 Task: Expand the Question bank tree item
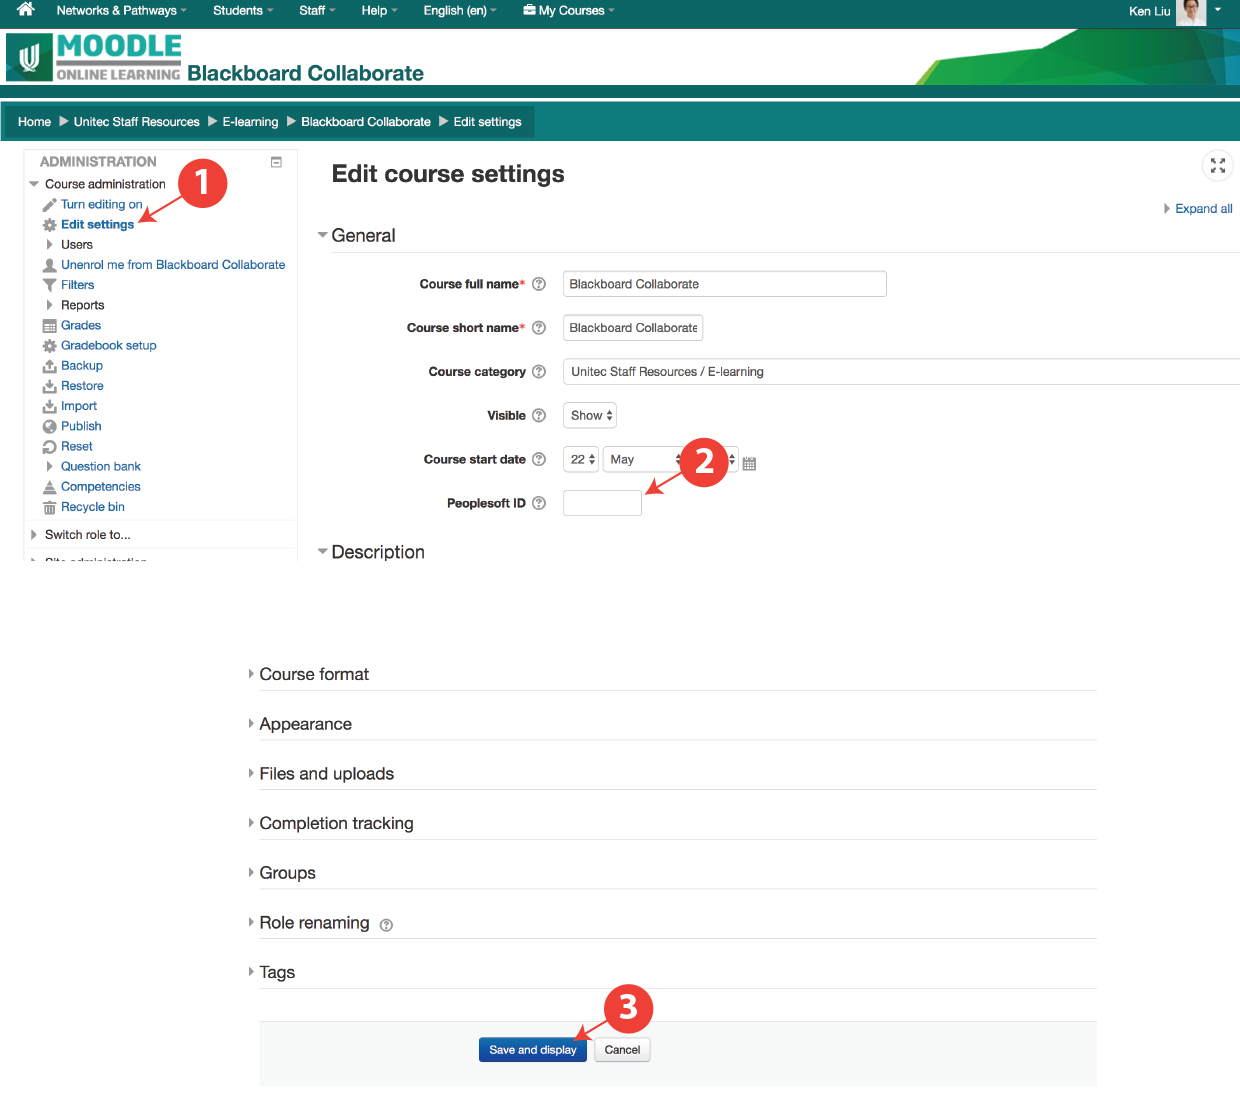49,467
